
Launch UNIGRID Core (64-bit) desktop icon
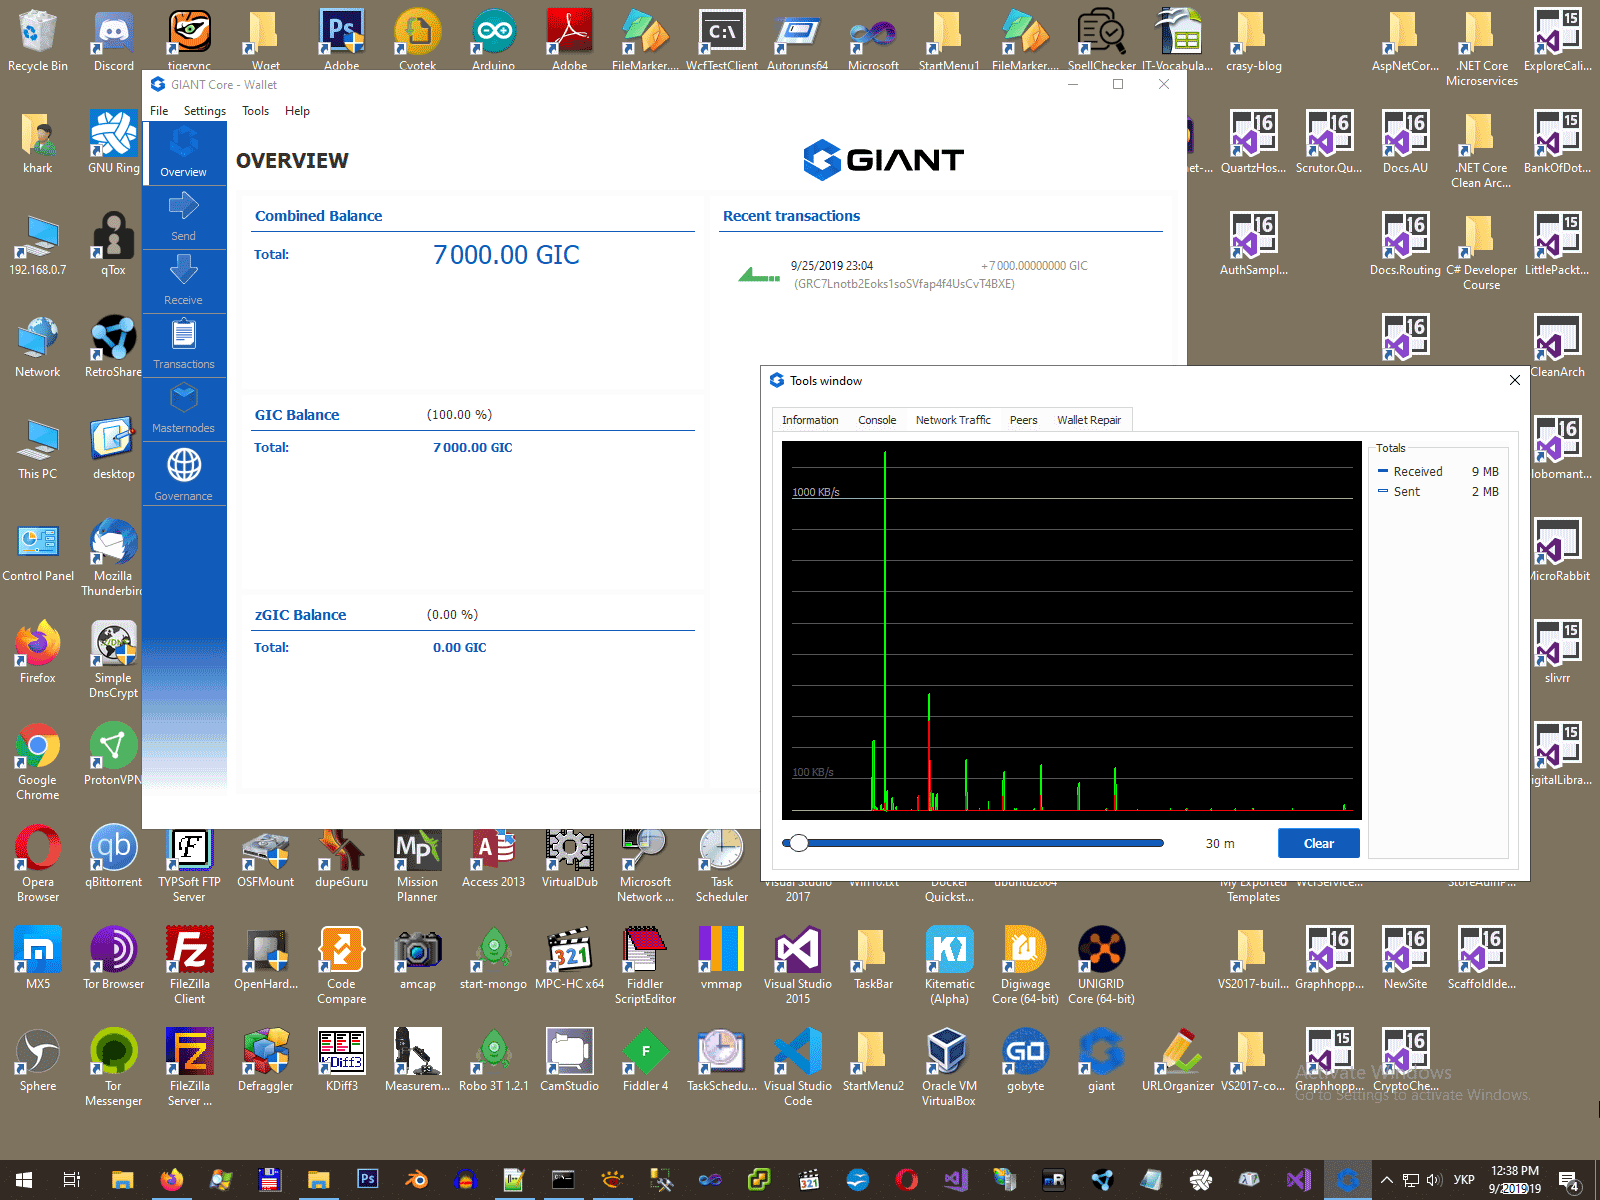pos(1101,965)
